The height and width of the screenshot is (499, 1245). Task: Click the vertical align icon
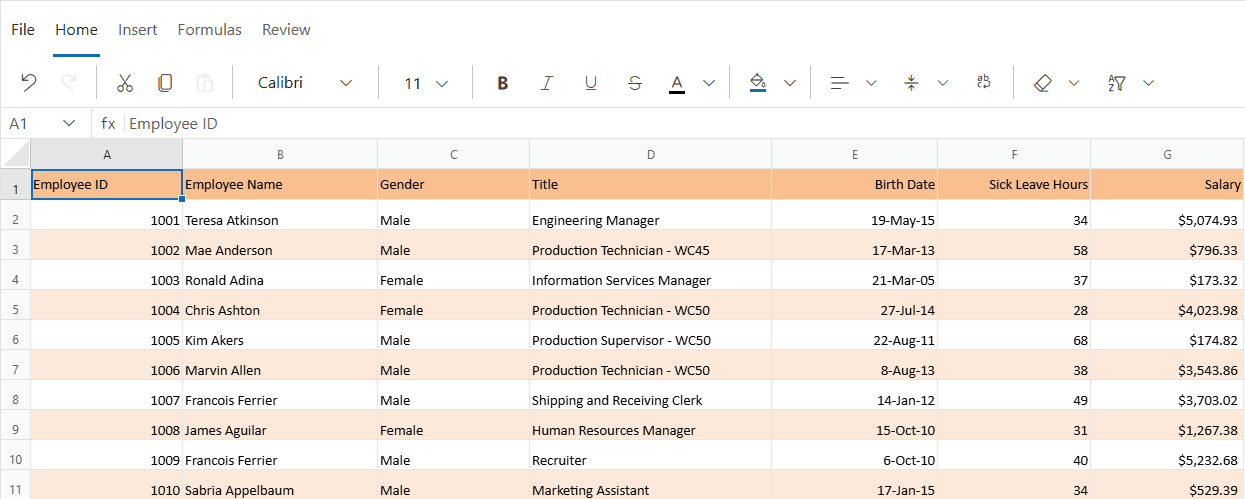pos(911,83)
